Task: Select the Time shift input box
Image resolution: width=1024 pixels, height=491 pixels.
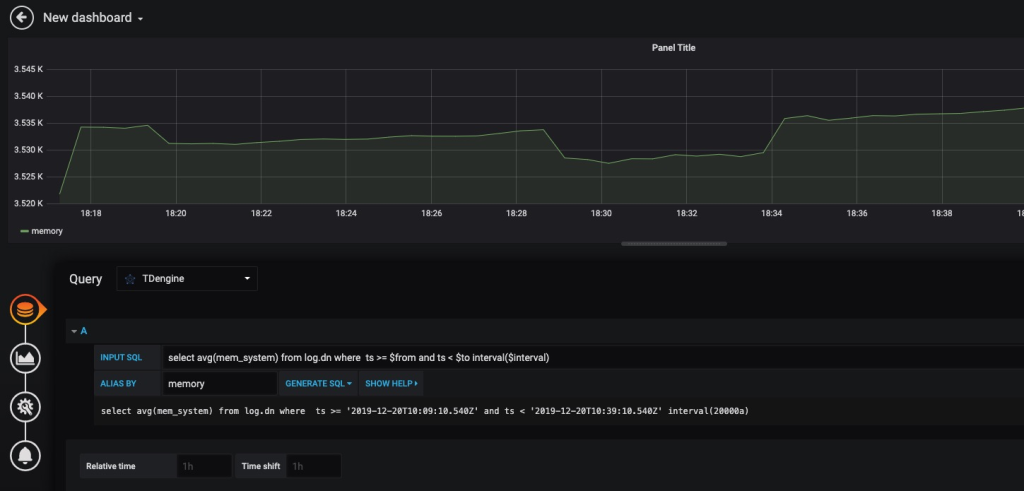Action: click(313, 466)
